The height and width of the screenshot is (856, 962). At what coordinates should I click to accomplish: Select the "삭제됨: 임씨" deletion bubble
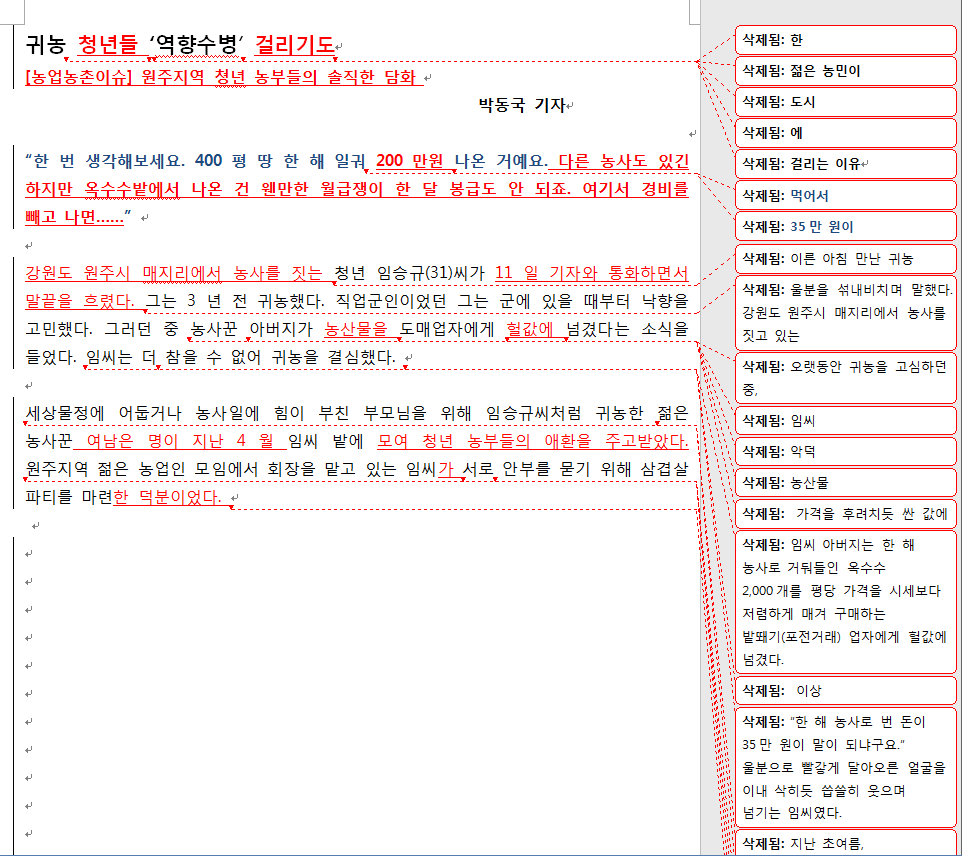845,422
